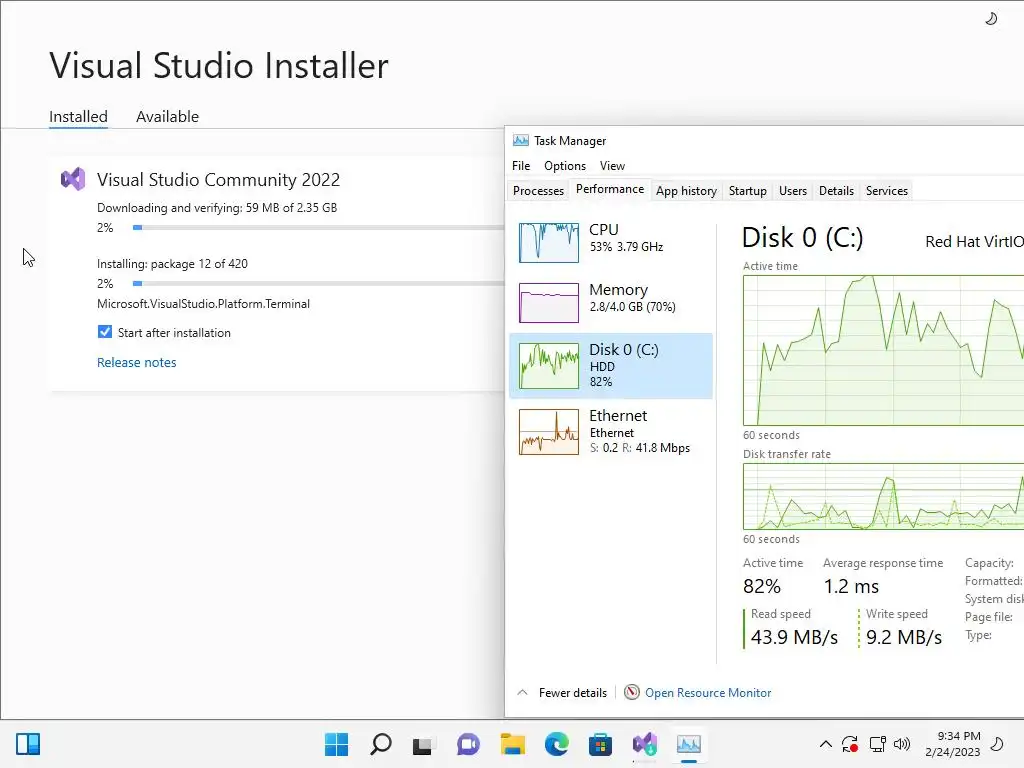The height and width of the screenshot is (768, 1024).
Task: Click the downloading progress bar
Action: (x=319, y=227)
